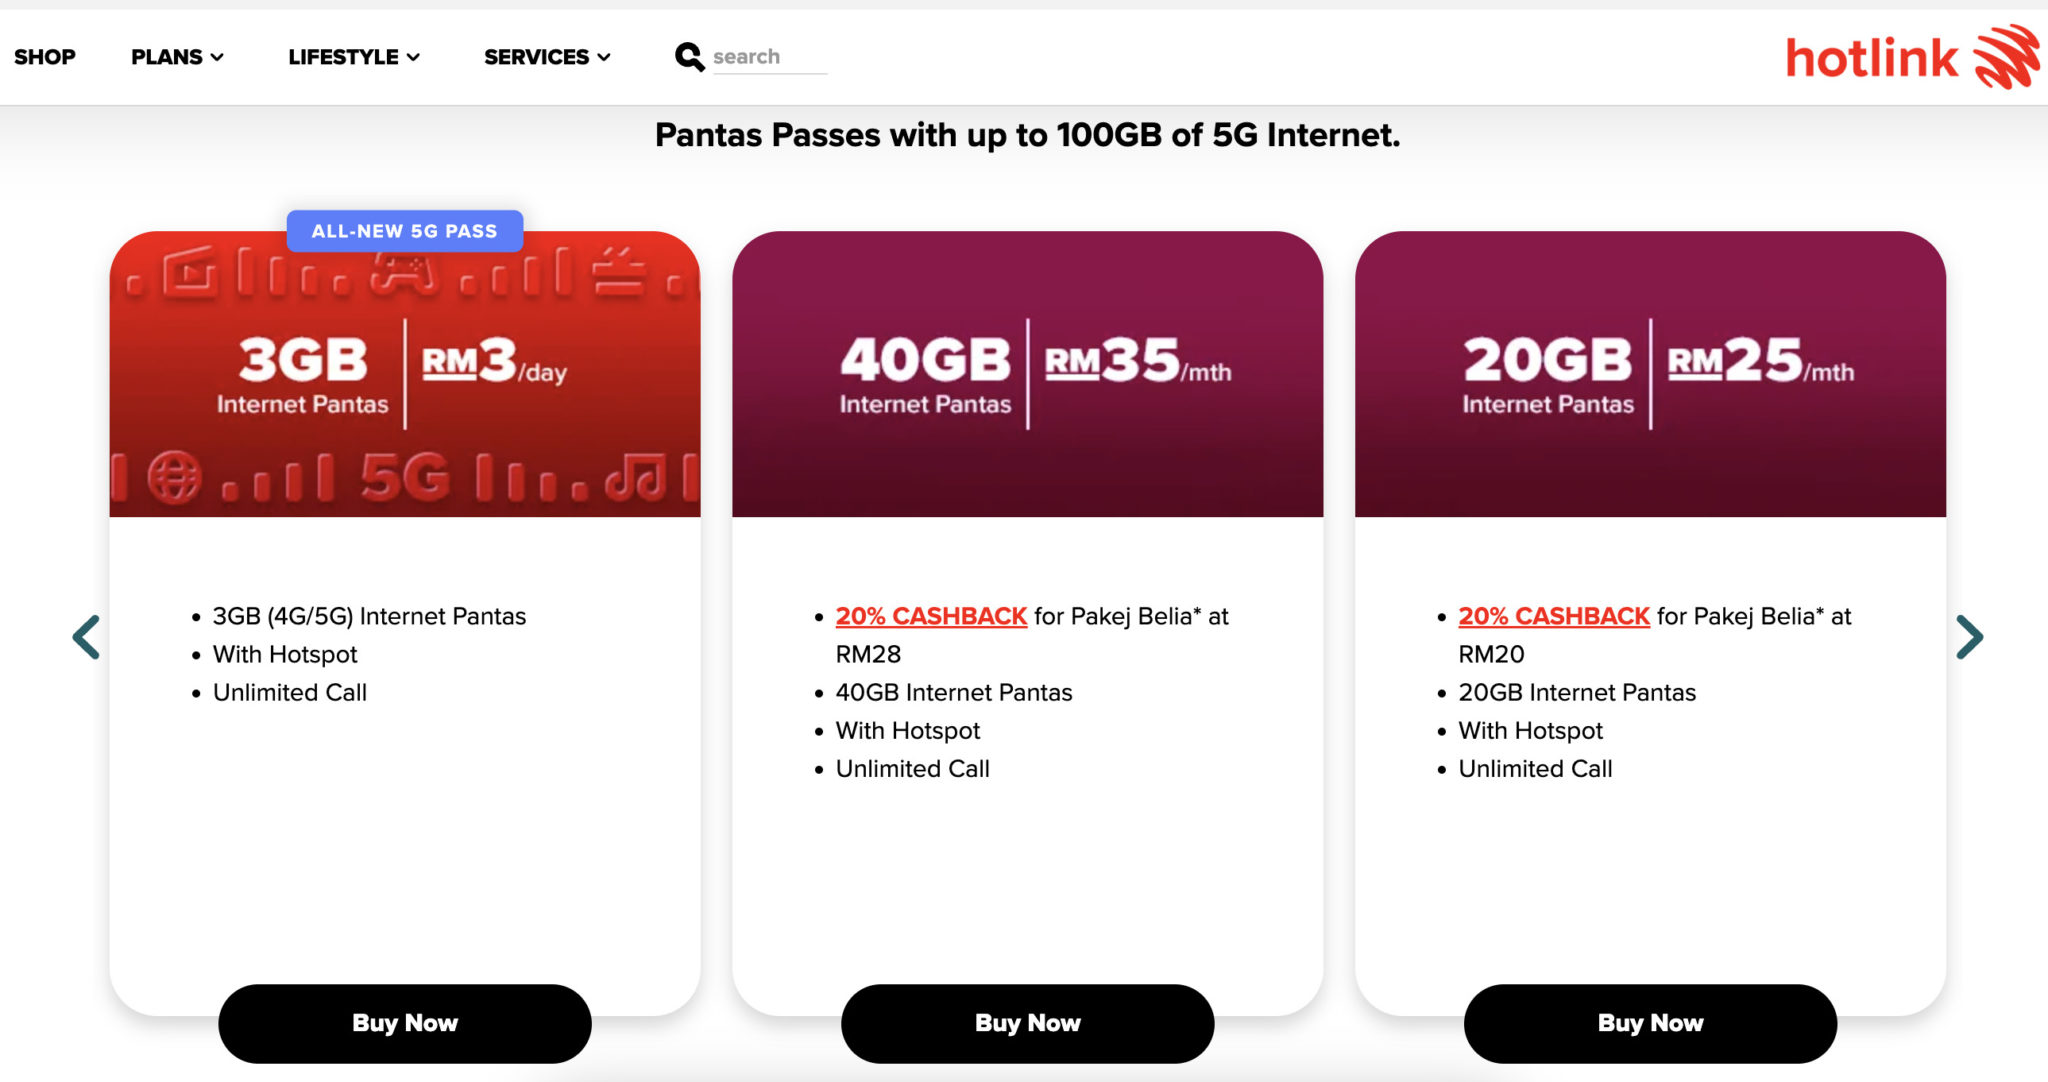This screenshot has height=1082, width=2048.
Task: Open 20% CASHBACK link on 40GB plan
Action: tap(931, 616)
